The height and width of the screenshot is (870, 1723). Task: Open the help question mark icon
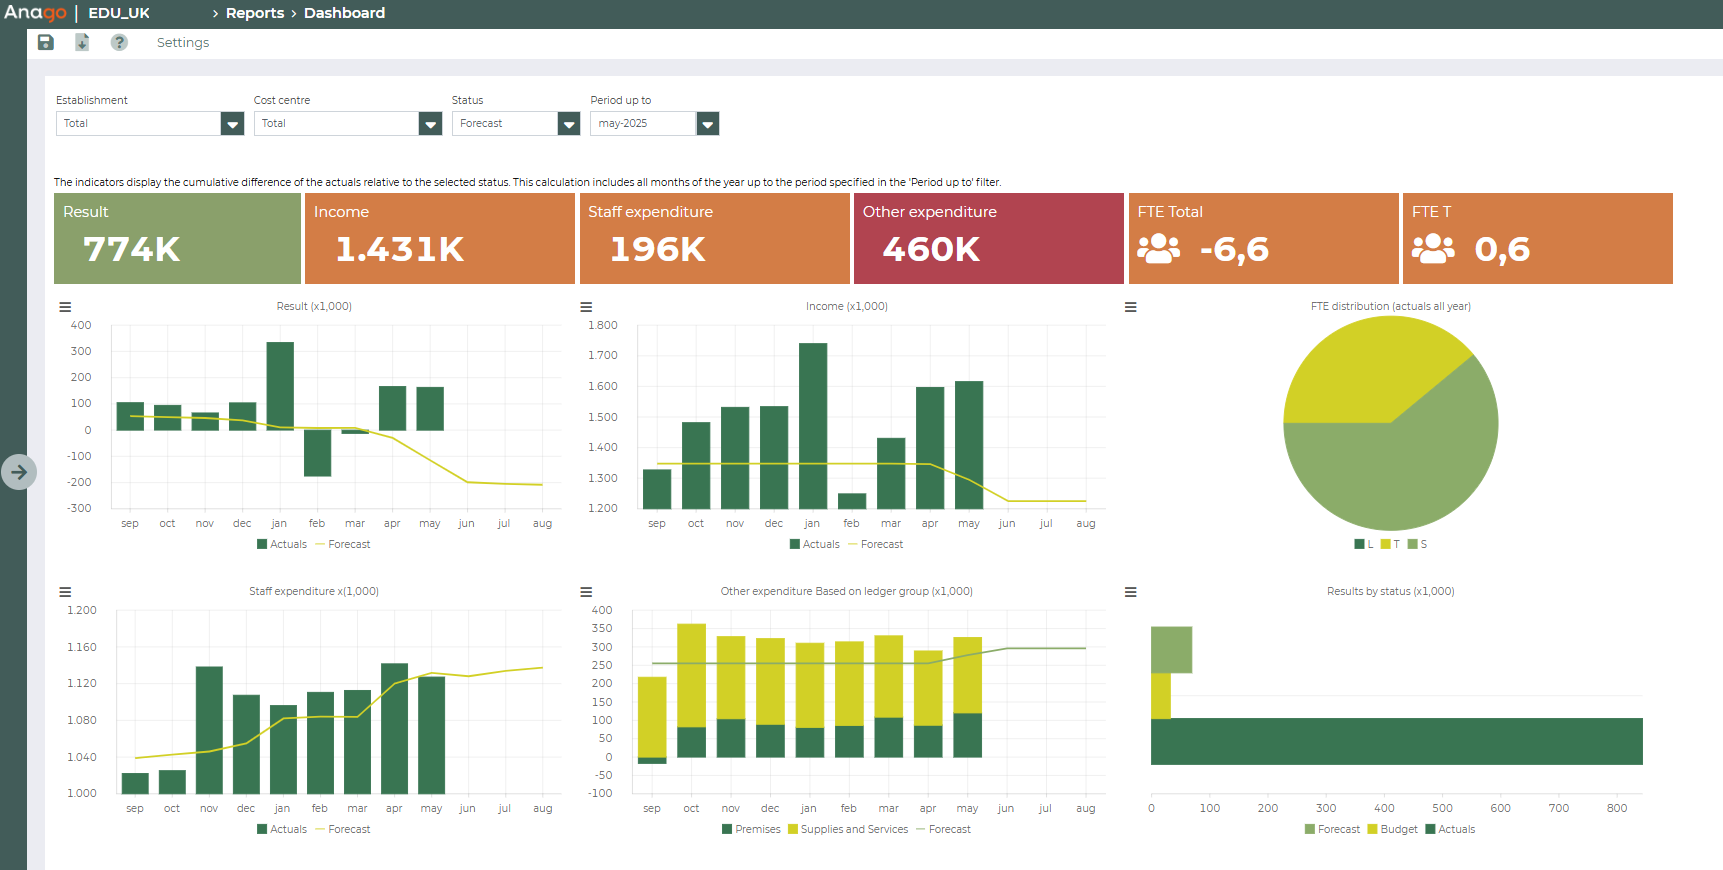[x=119, y=42]
